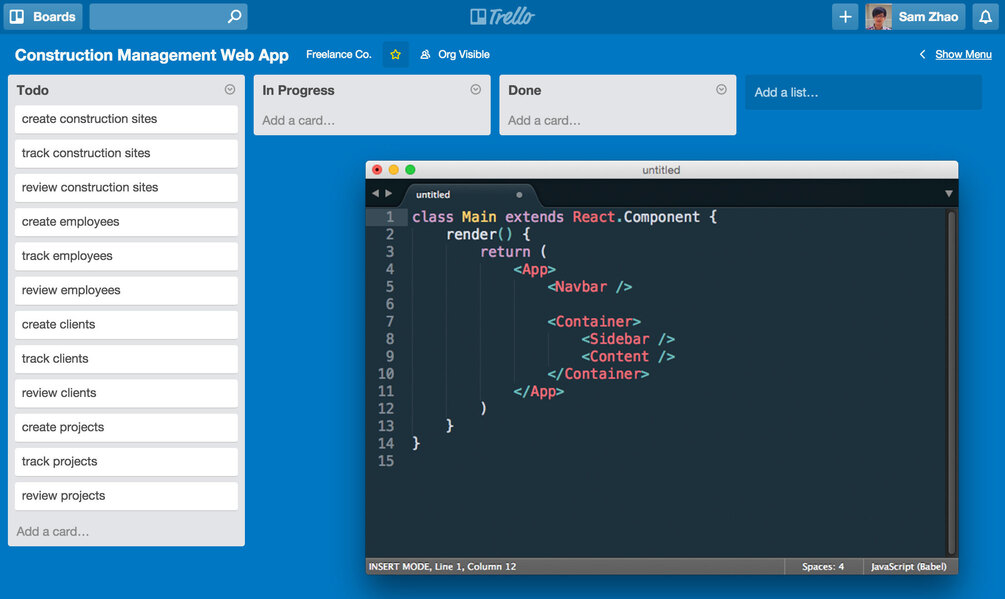Click the untitled window title bar text
Image resolution: width=1005 pixels, height=599 pixels.
pyautogui.click(x=661, y=170)
